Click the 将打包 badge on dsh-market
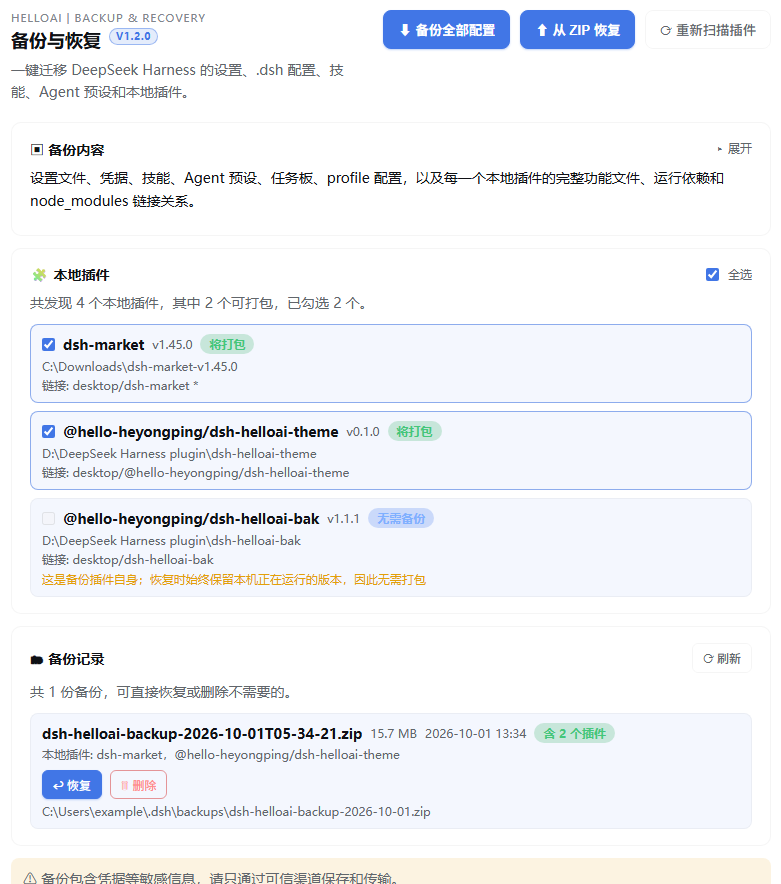Image resolution: width=781 pixels, height=884 pixels. click(x=227, y=344)
